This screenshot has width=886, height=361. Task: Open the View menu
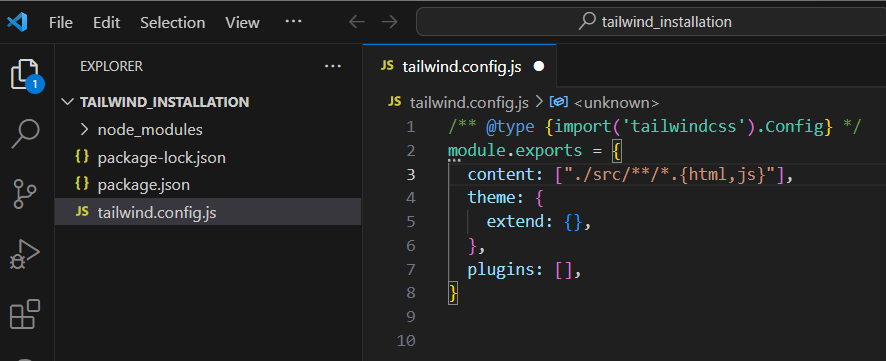coord(242,23)
